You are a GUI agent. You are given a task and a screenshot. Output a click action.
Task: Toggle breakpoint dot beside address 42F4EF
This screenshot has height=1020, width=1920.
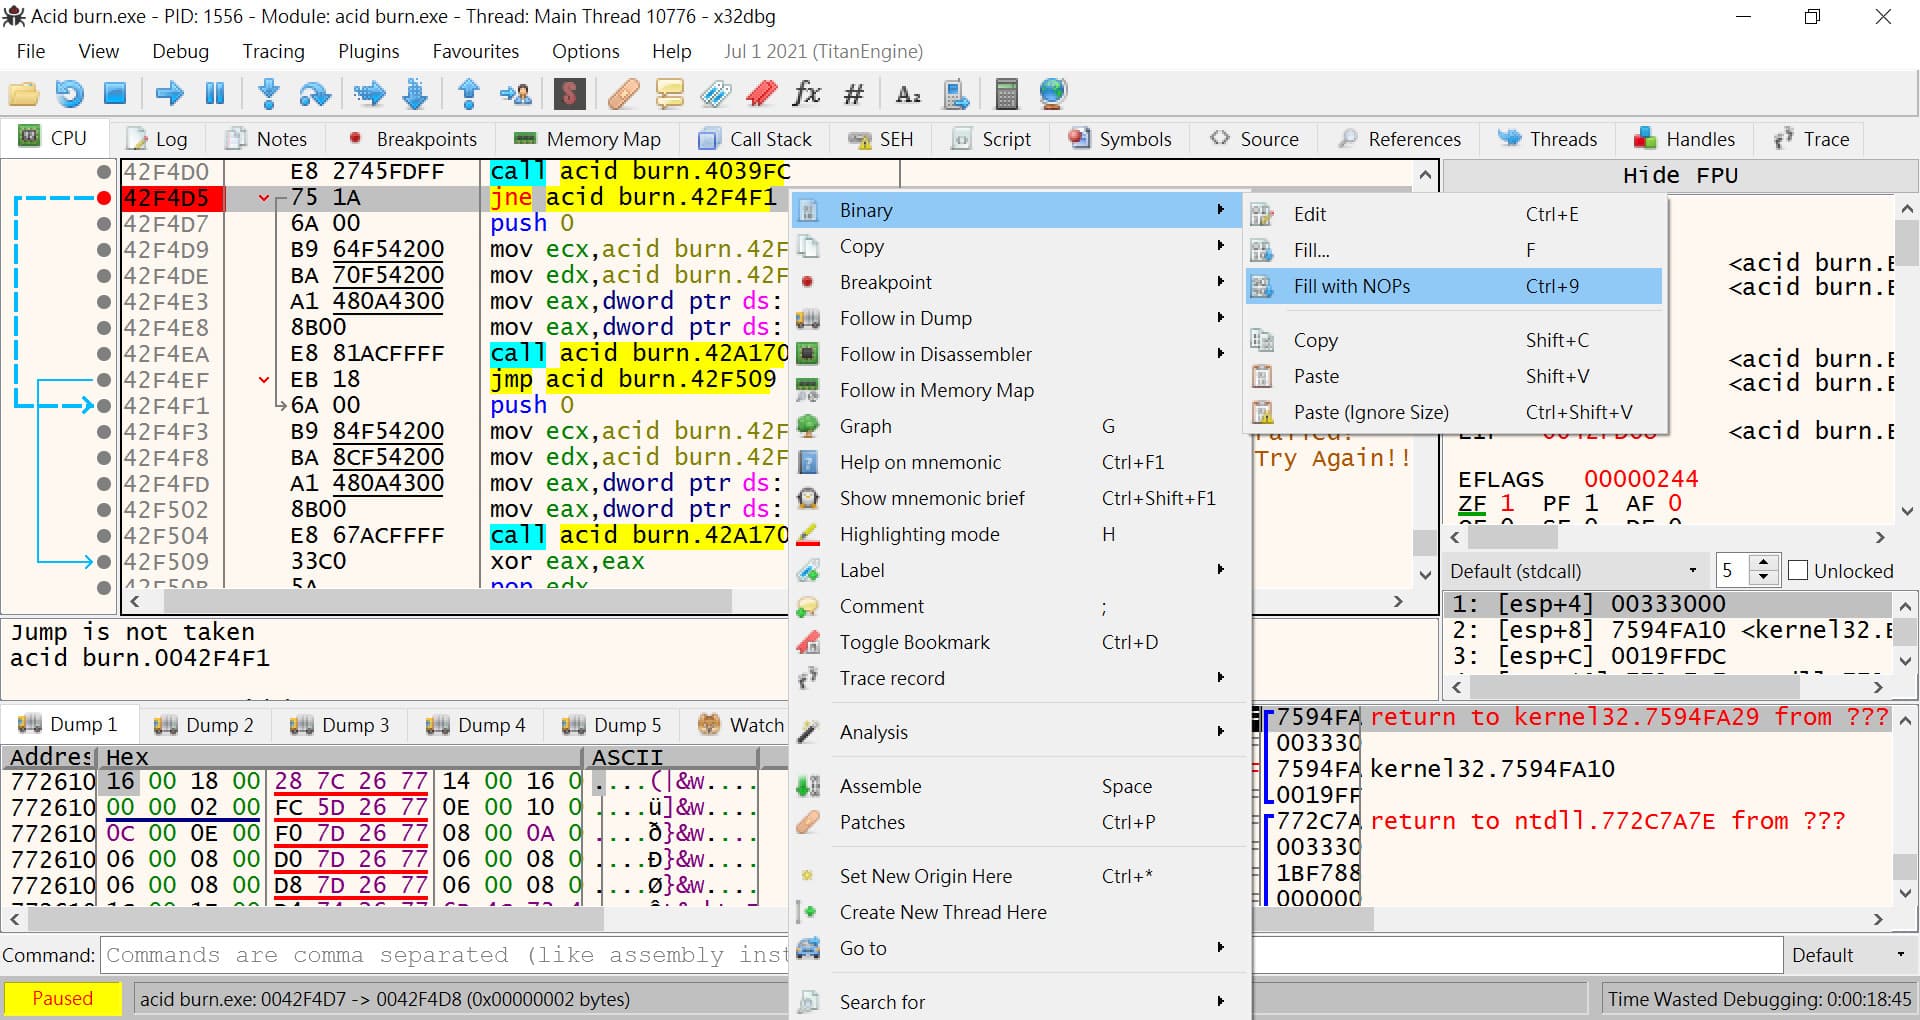(x=103, y=380)
